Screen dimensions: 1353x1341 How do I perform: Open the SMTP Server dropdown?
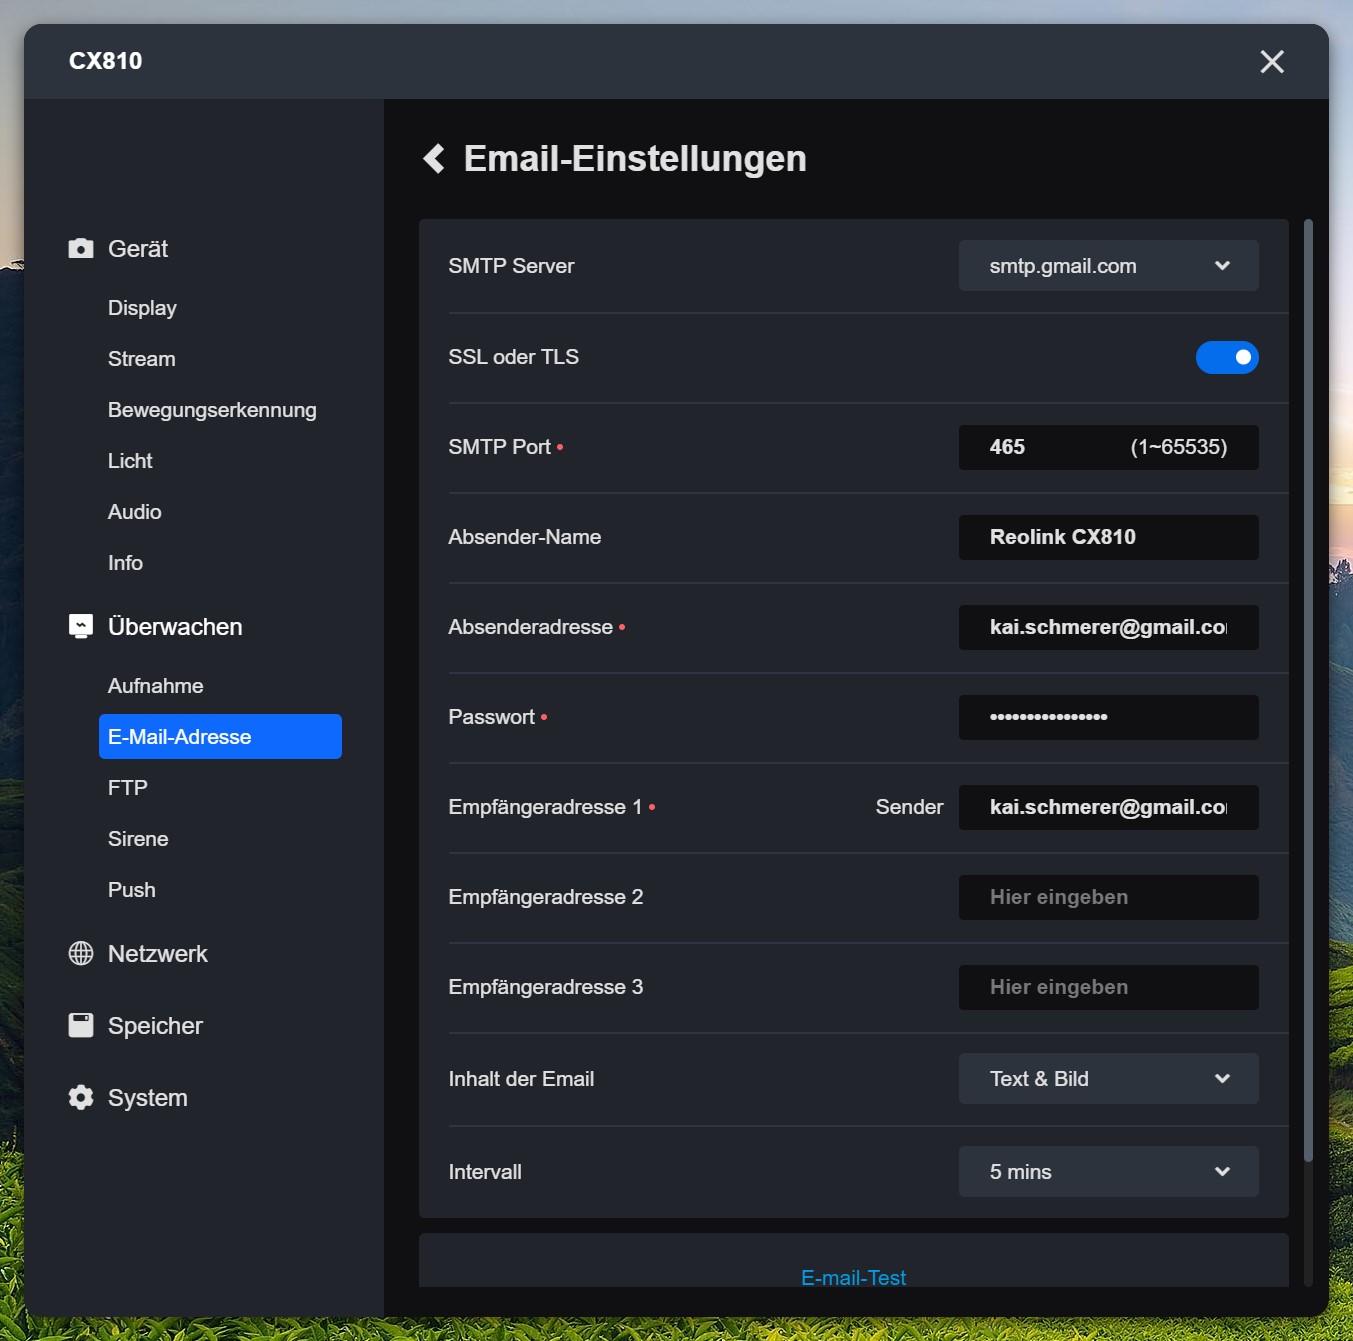[x=1108, y=266]
